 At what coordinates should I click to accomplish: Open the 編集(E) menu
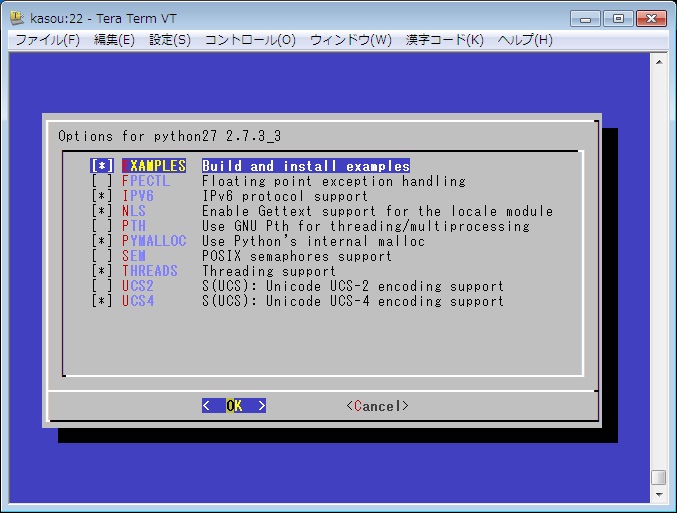[114, 40]
